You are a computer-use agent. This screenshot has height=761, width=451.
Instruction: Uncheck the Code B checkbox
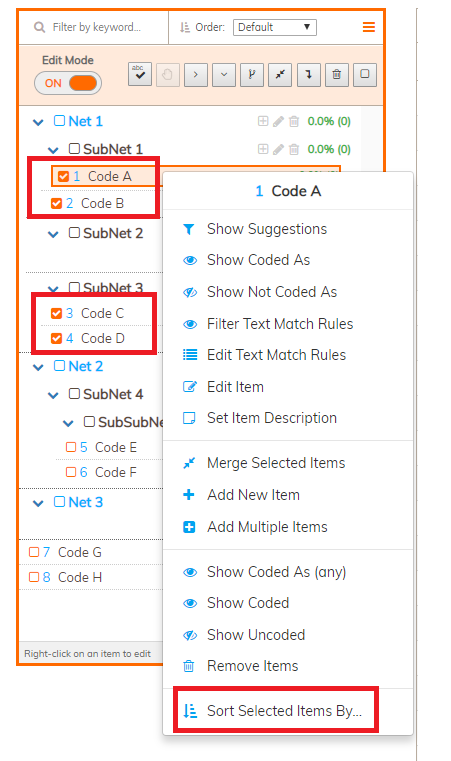coord(56,203)
